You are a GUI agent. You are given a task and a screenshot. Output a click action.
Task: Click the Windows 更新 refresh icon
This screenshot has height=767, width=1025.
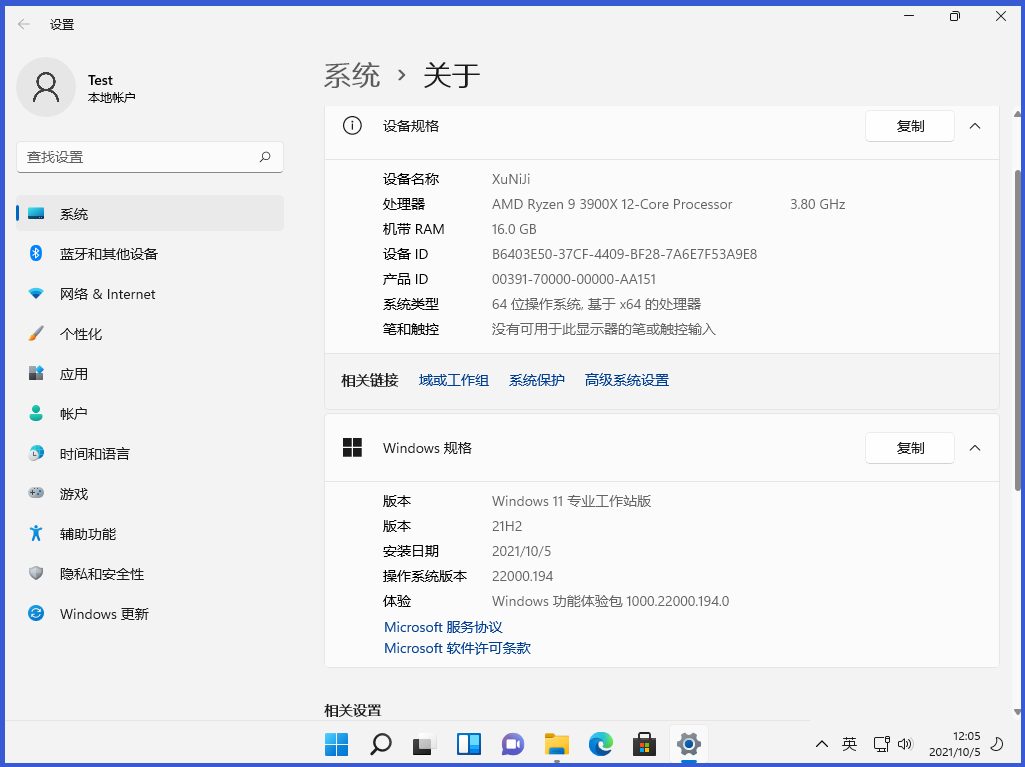click(x=36, y=614)
